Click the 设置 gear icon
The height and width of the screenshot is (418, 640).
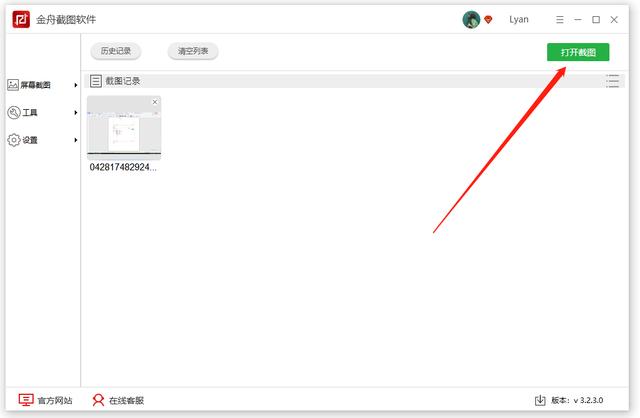click(x=13, y=140)
